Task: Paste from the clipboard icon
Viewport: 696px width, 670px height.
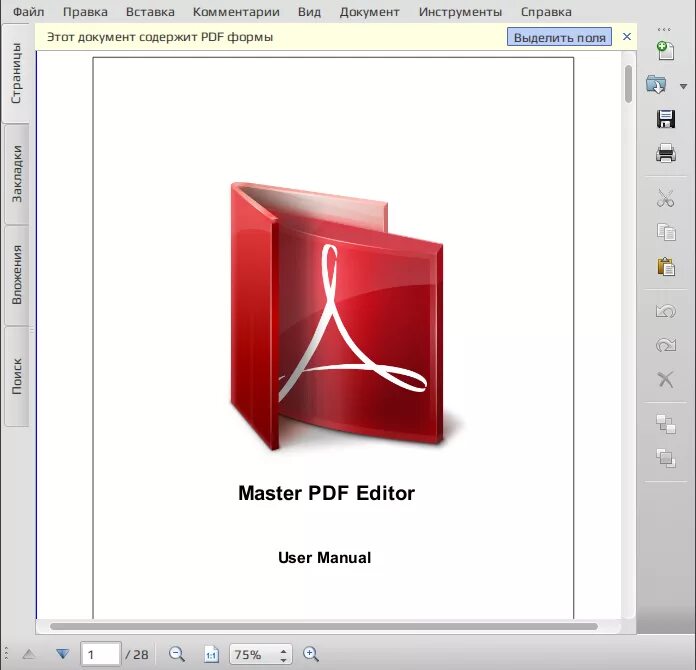Action: 666,266
